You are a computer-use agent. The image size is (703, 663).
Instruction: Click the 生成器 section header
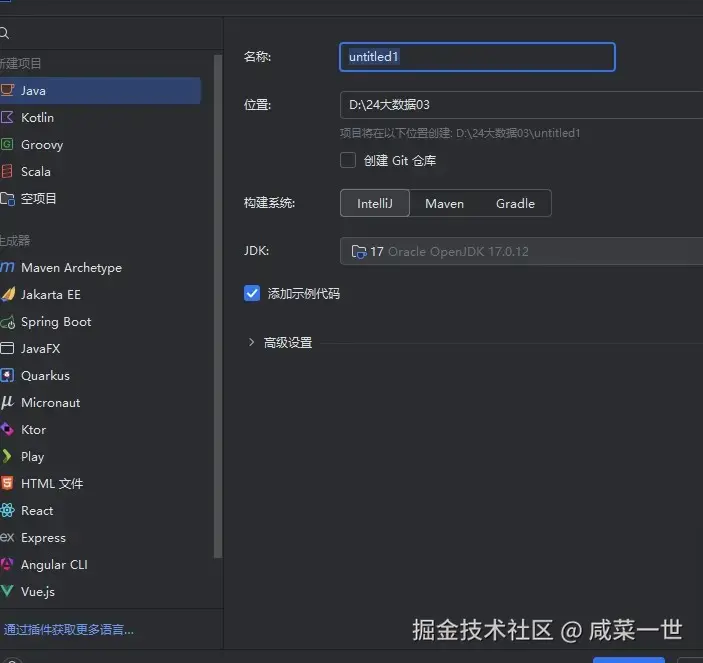pos(15,240)
